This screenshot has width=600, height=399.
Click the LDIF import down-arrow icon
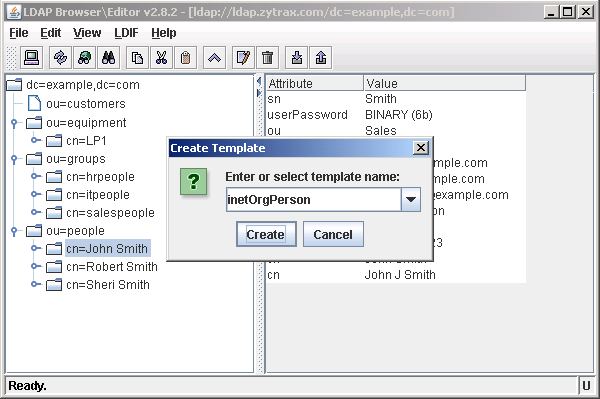[297, 58]
